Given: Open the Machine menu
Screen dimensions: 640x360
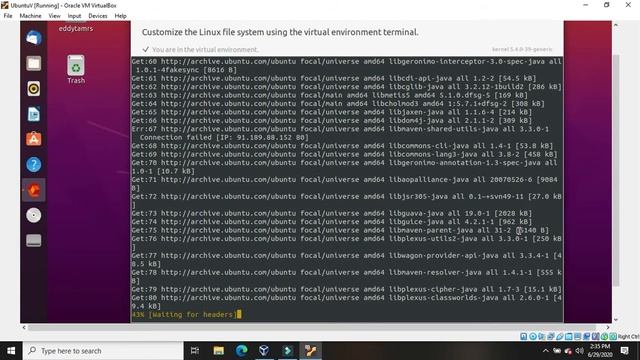Looking at the screenshot, I should pyautogui.click(x=30, y=16).
